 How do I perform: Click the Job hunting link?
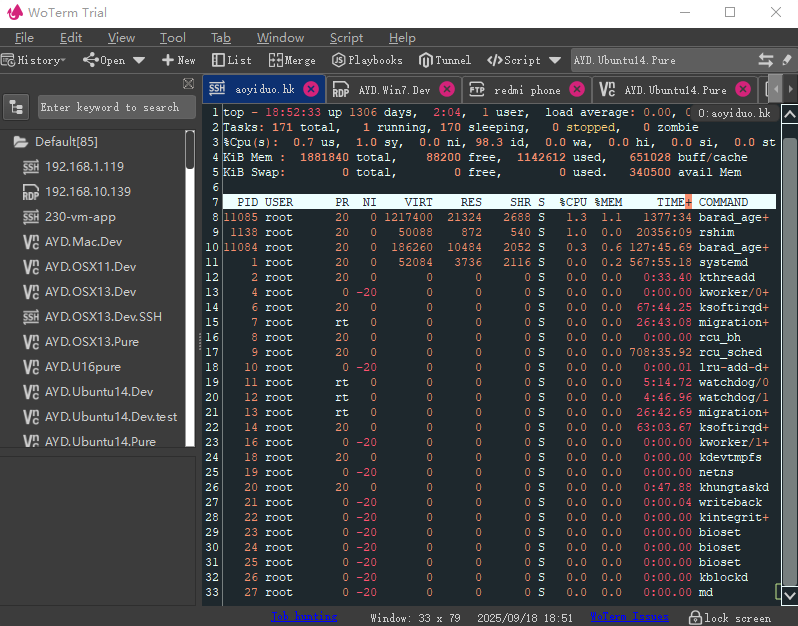point(304,617)
